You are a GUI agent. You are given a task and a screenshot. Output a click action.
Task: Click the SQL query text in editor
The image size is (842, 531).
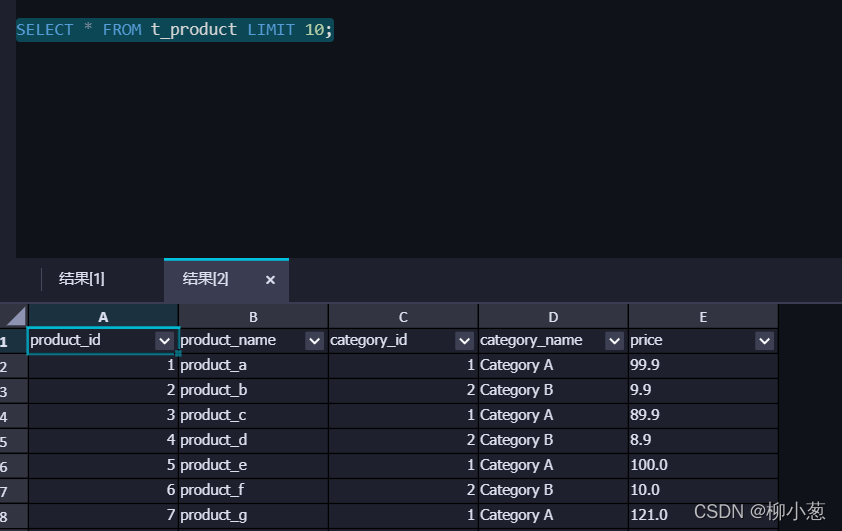(175, 30)
